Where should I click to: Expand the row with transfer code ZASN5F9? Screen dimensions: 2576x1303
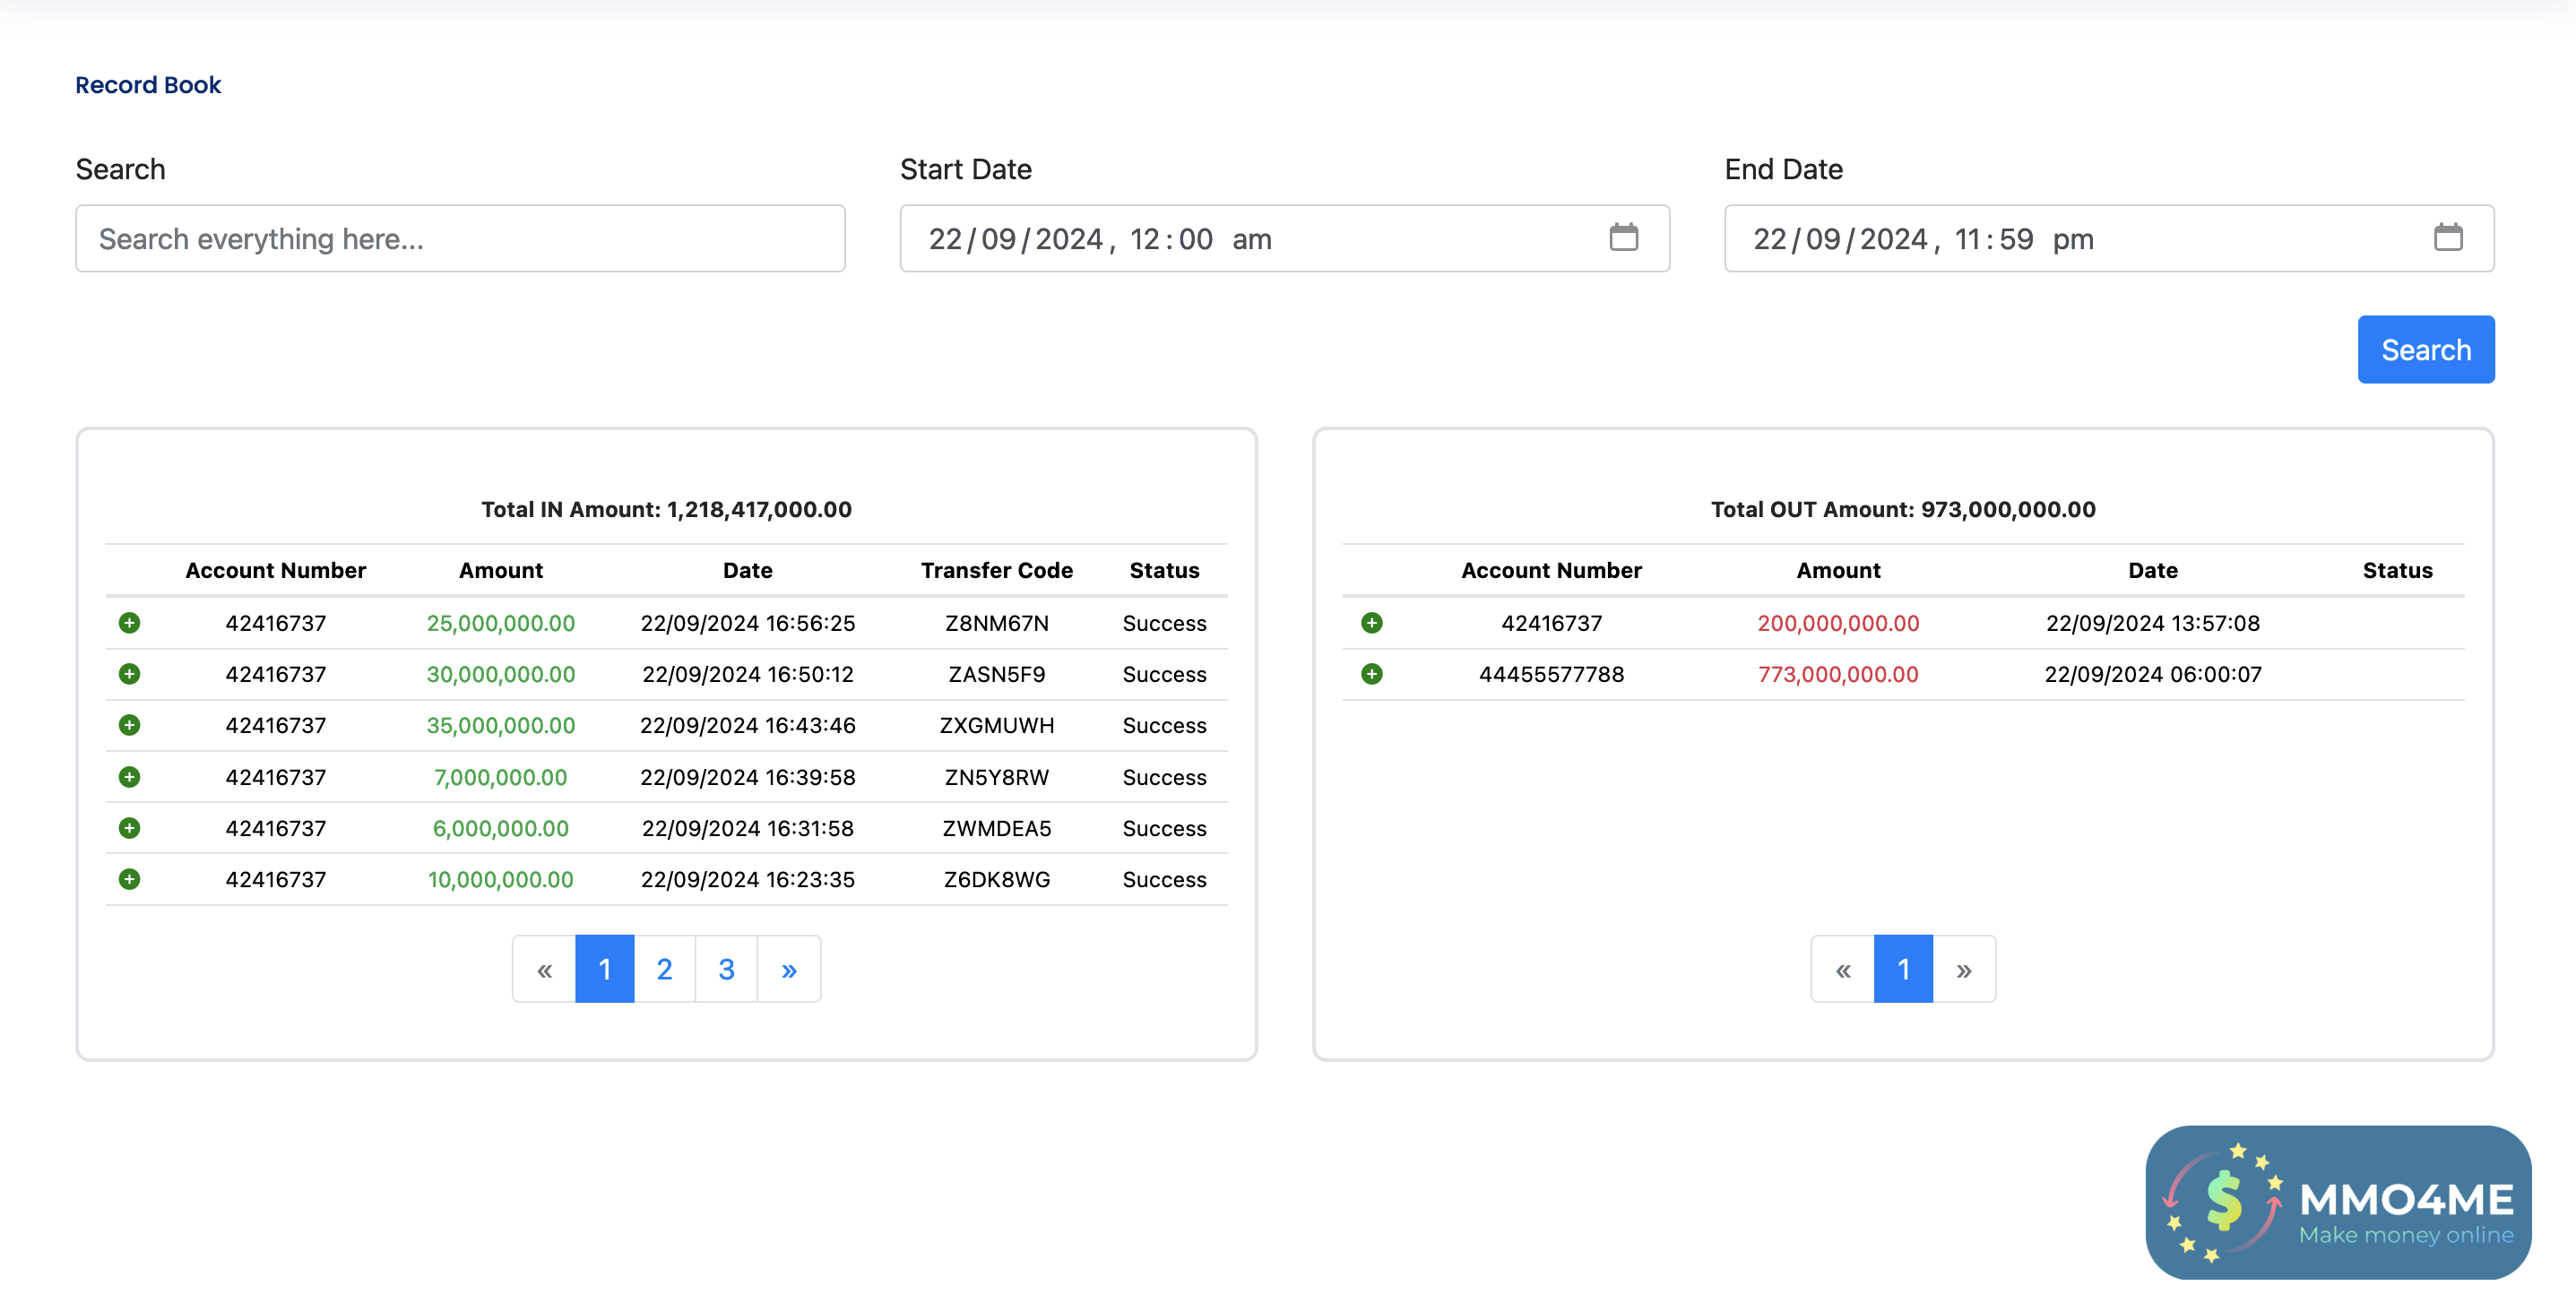coord(129,674)
